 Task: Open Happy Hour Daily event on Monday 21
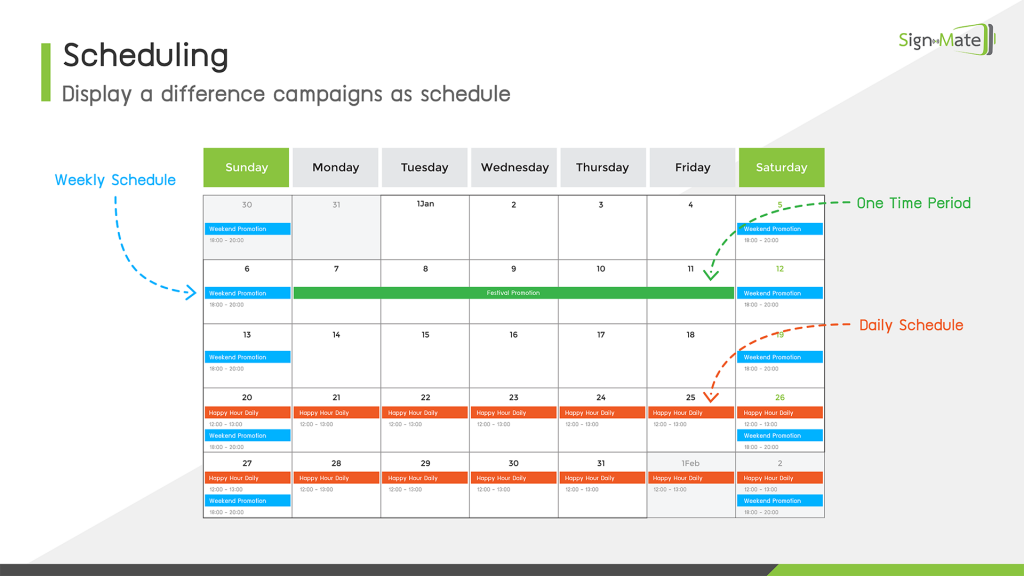[x=336, y=413]
